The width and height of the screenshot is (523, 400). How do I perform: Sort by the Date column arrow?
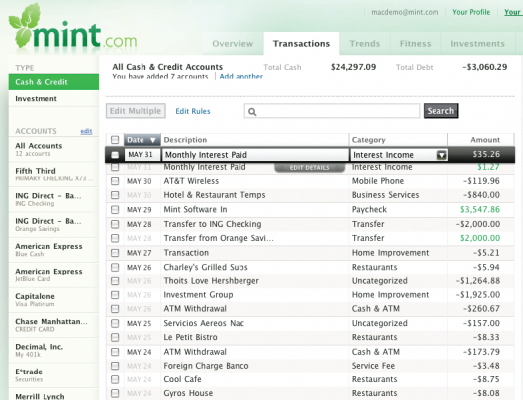153,140
